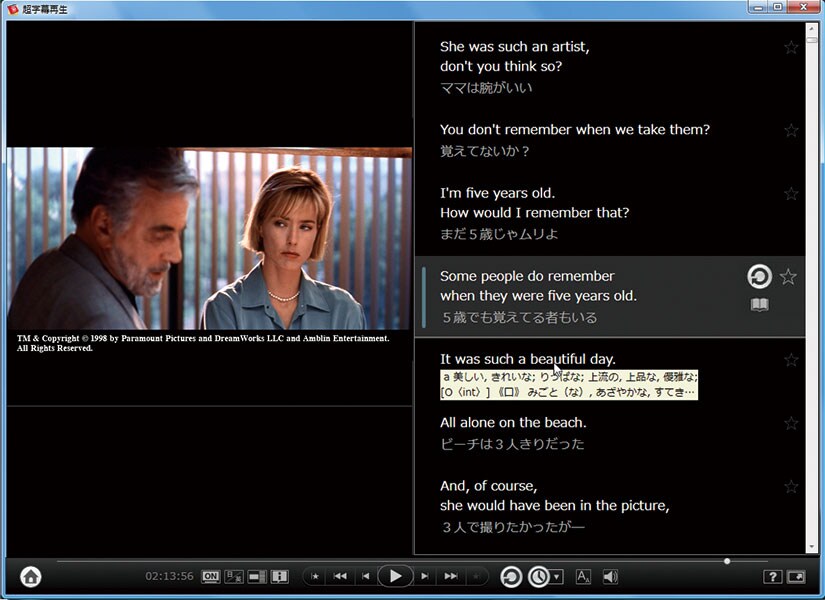Open the bilingual subtitle display icon
The height and width of the screenshot is (600, 825).
[234, 577]
